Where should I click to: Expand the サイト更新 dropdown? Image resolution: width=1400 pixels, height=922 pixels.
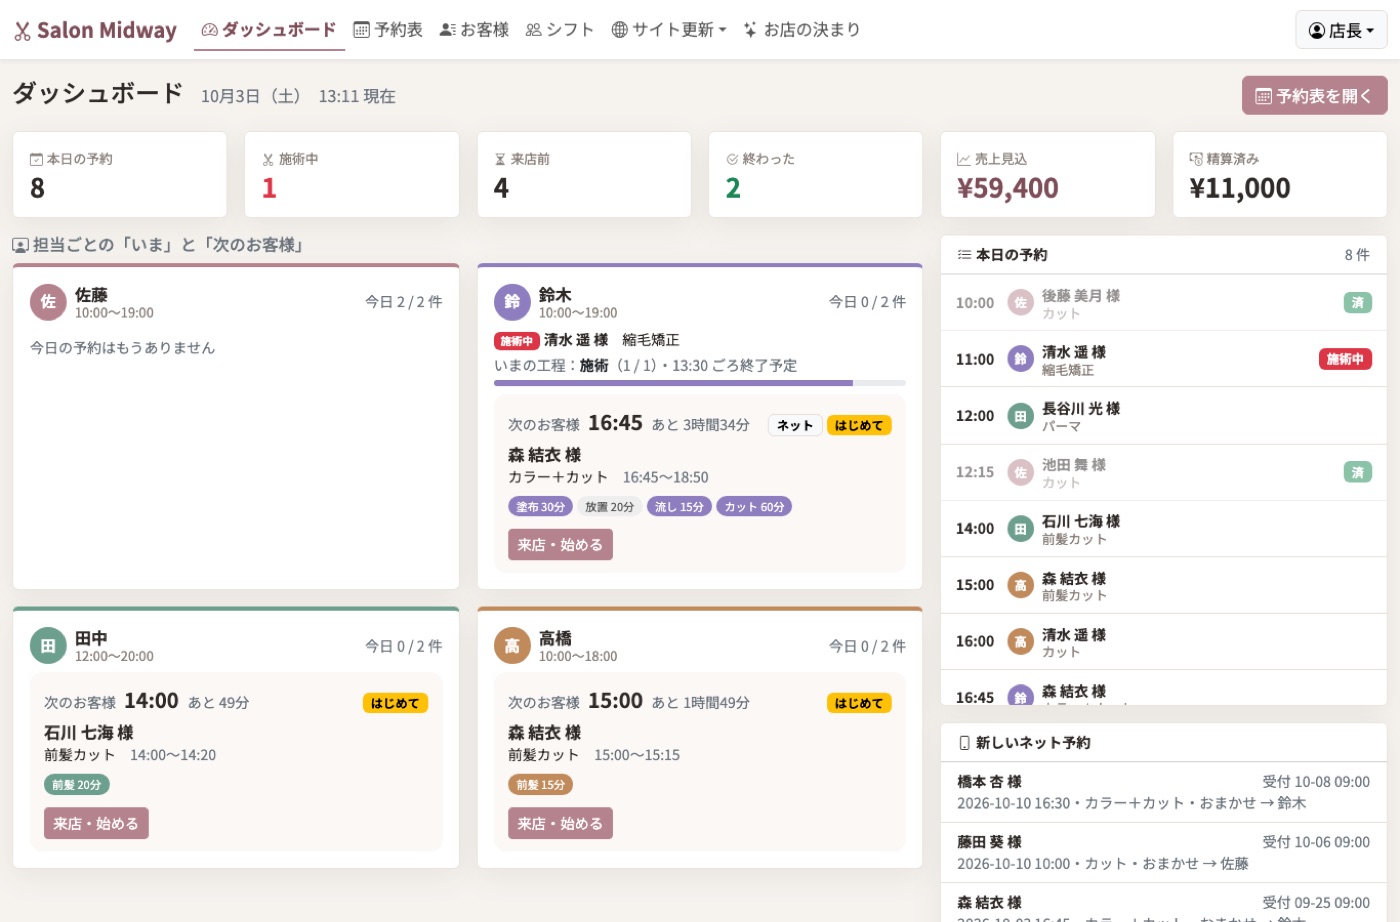(x=669, y=30)
